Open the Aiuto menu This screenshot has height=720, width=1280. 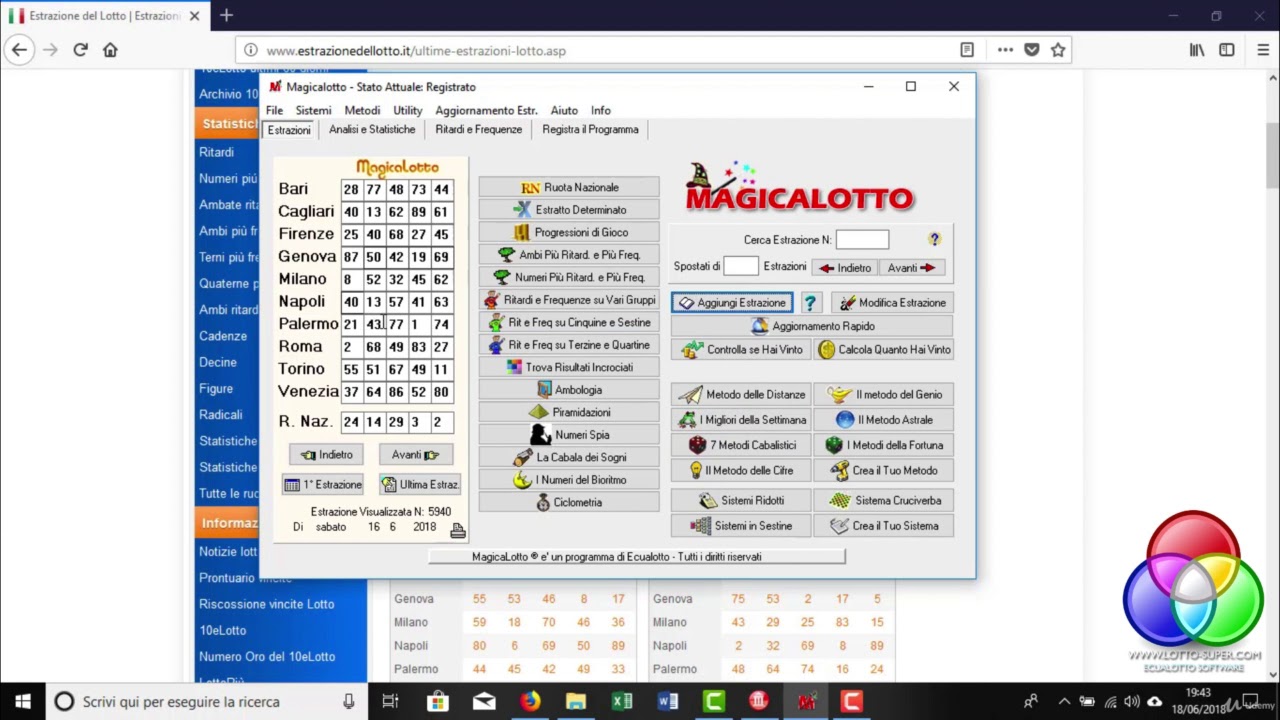click(x=564, y=110)
